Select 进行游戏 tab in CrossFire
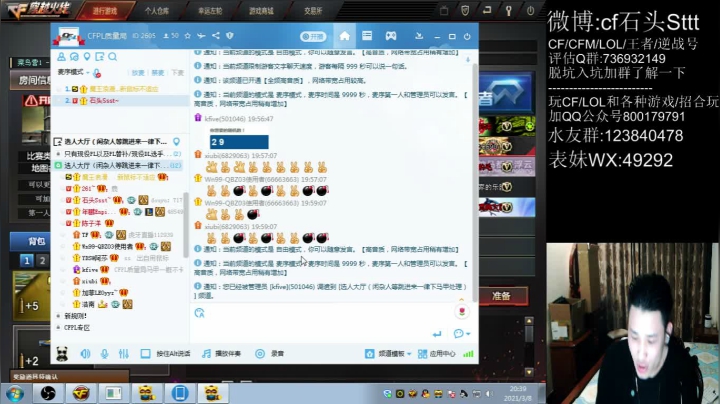 (x=105, y=11)
